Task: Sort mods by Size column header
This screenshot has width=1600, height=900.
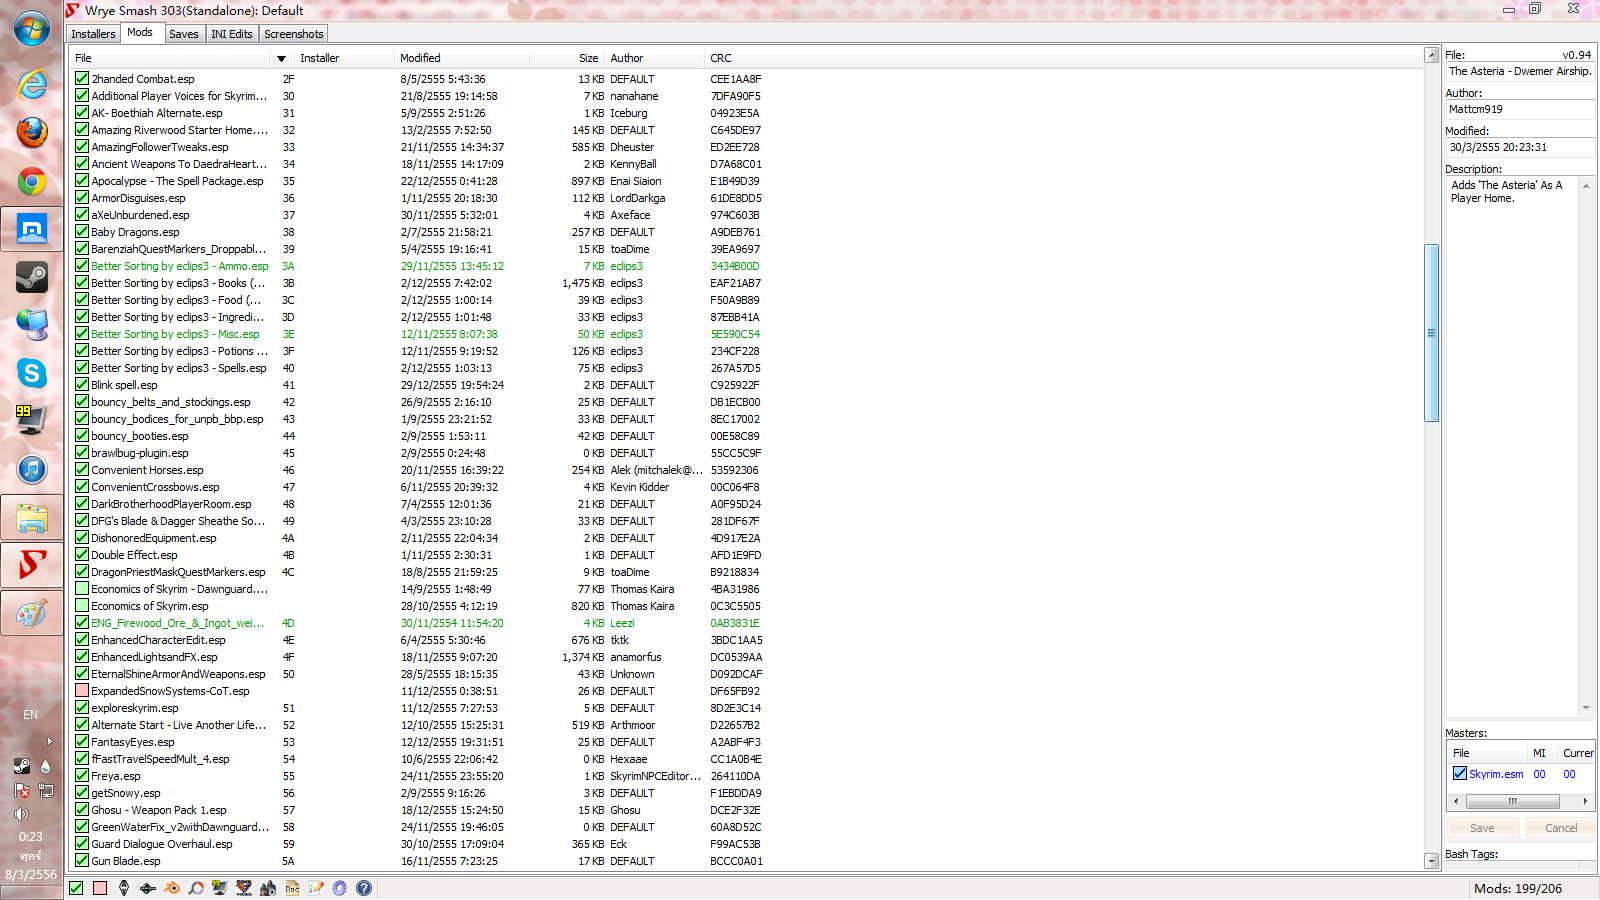Action: 566,58
